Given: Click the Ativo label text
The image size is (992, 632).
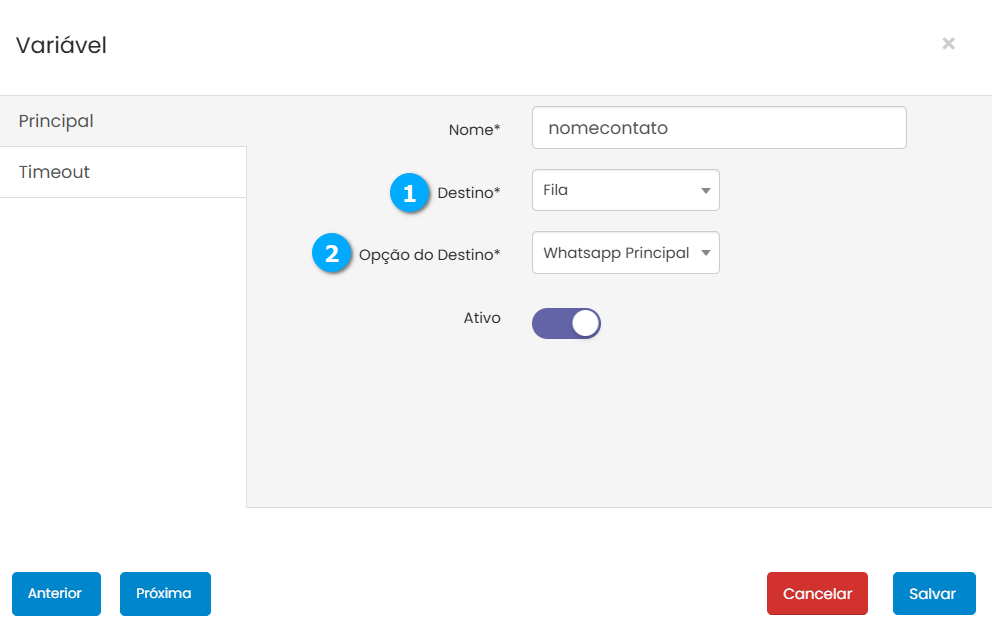Looking at the screenshot, I should [482, 318].
